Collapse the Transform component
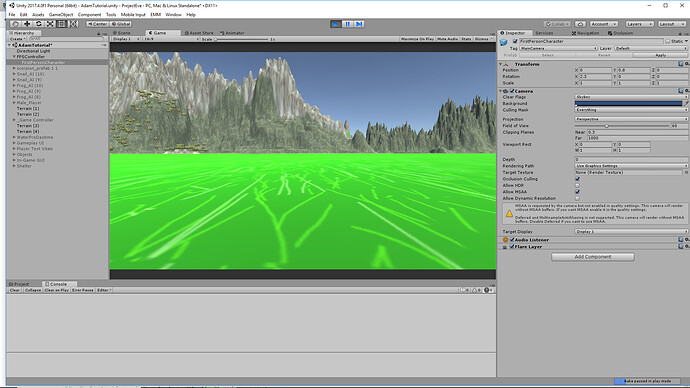Image resolution: width=690 pixels, height=388 pixels. pos(501,64)
